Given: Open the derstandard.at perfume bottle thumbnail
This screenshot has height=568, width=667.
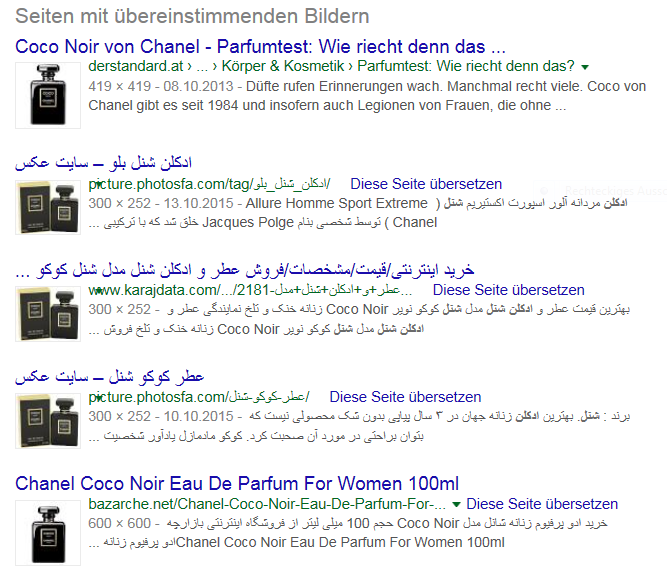Looking at the screenshot, I should click(48, 95).
